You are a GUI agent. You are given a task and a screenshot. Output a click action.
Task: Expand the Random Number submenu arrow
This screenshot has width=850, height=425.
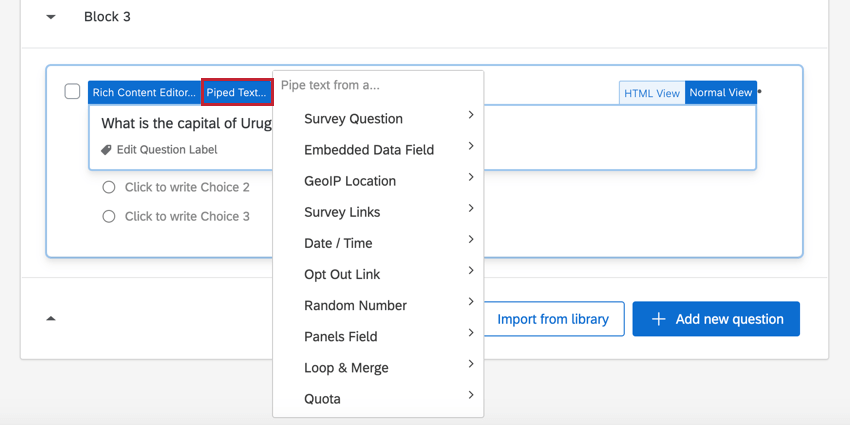coord(471,302)
